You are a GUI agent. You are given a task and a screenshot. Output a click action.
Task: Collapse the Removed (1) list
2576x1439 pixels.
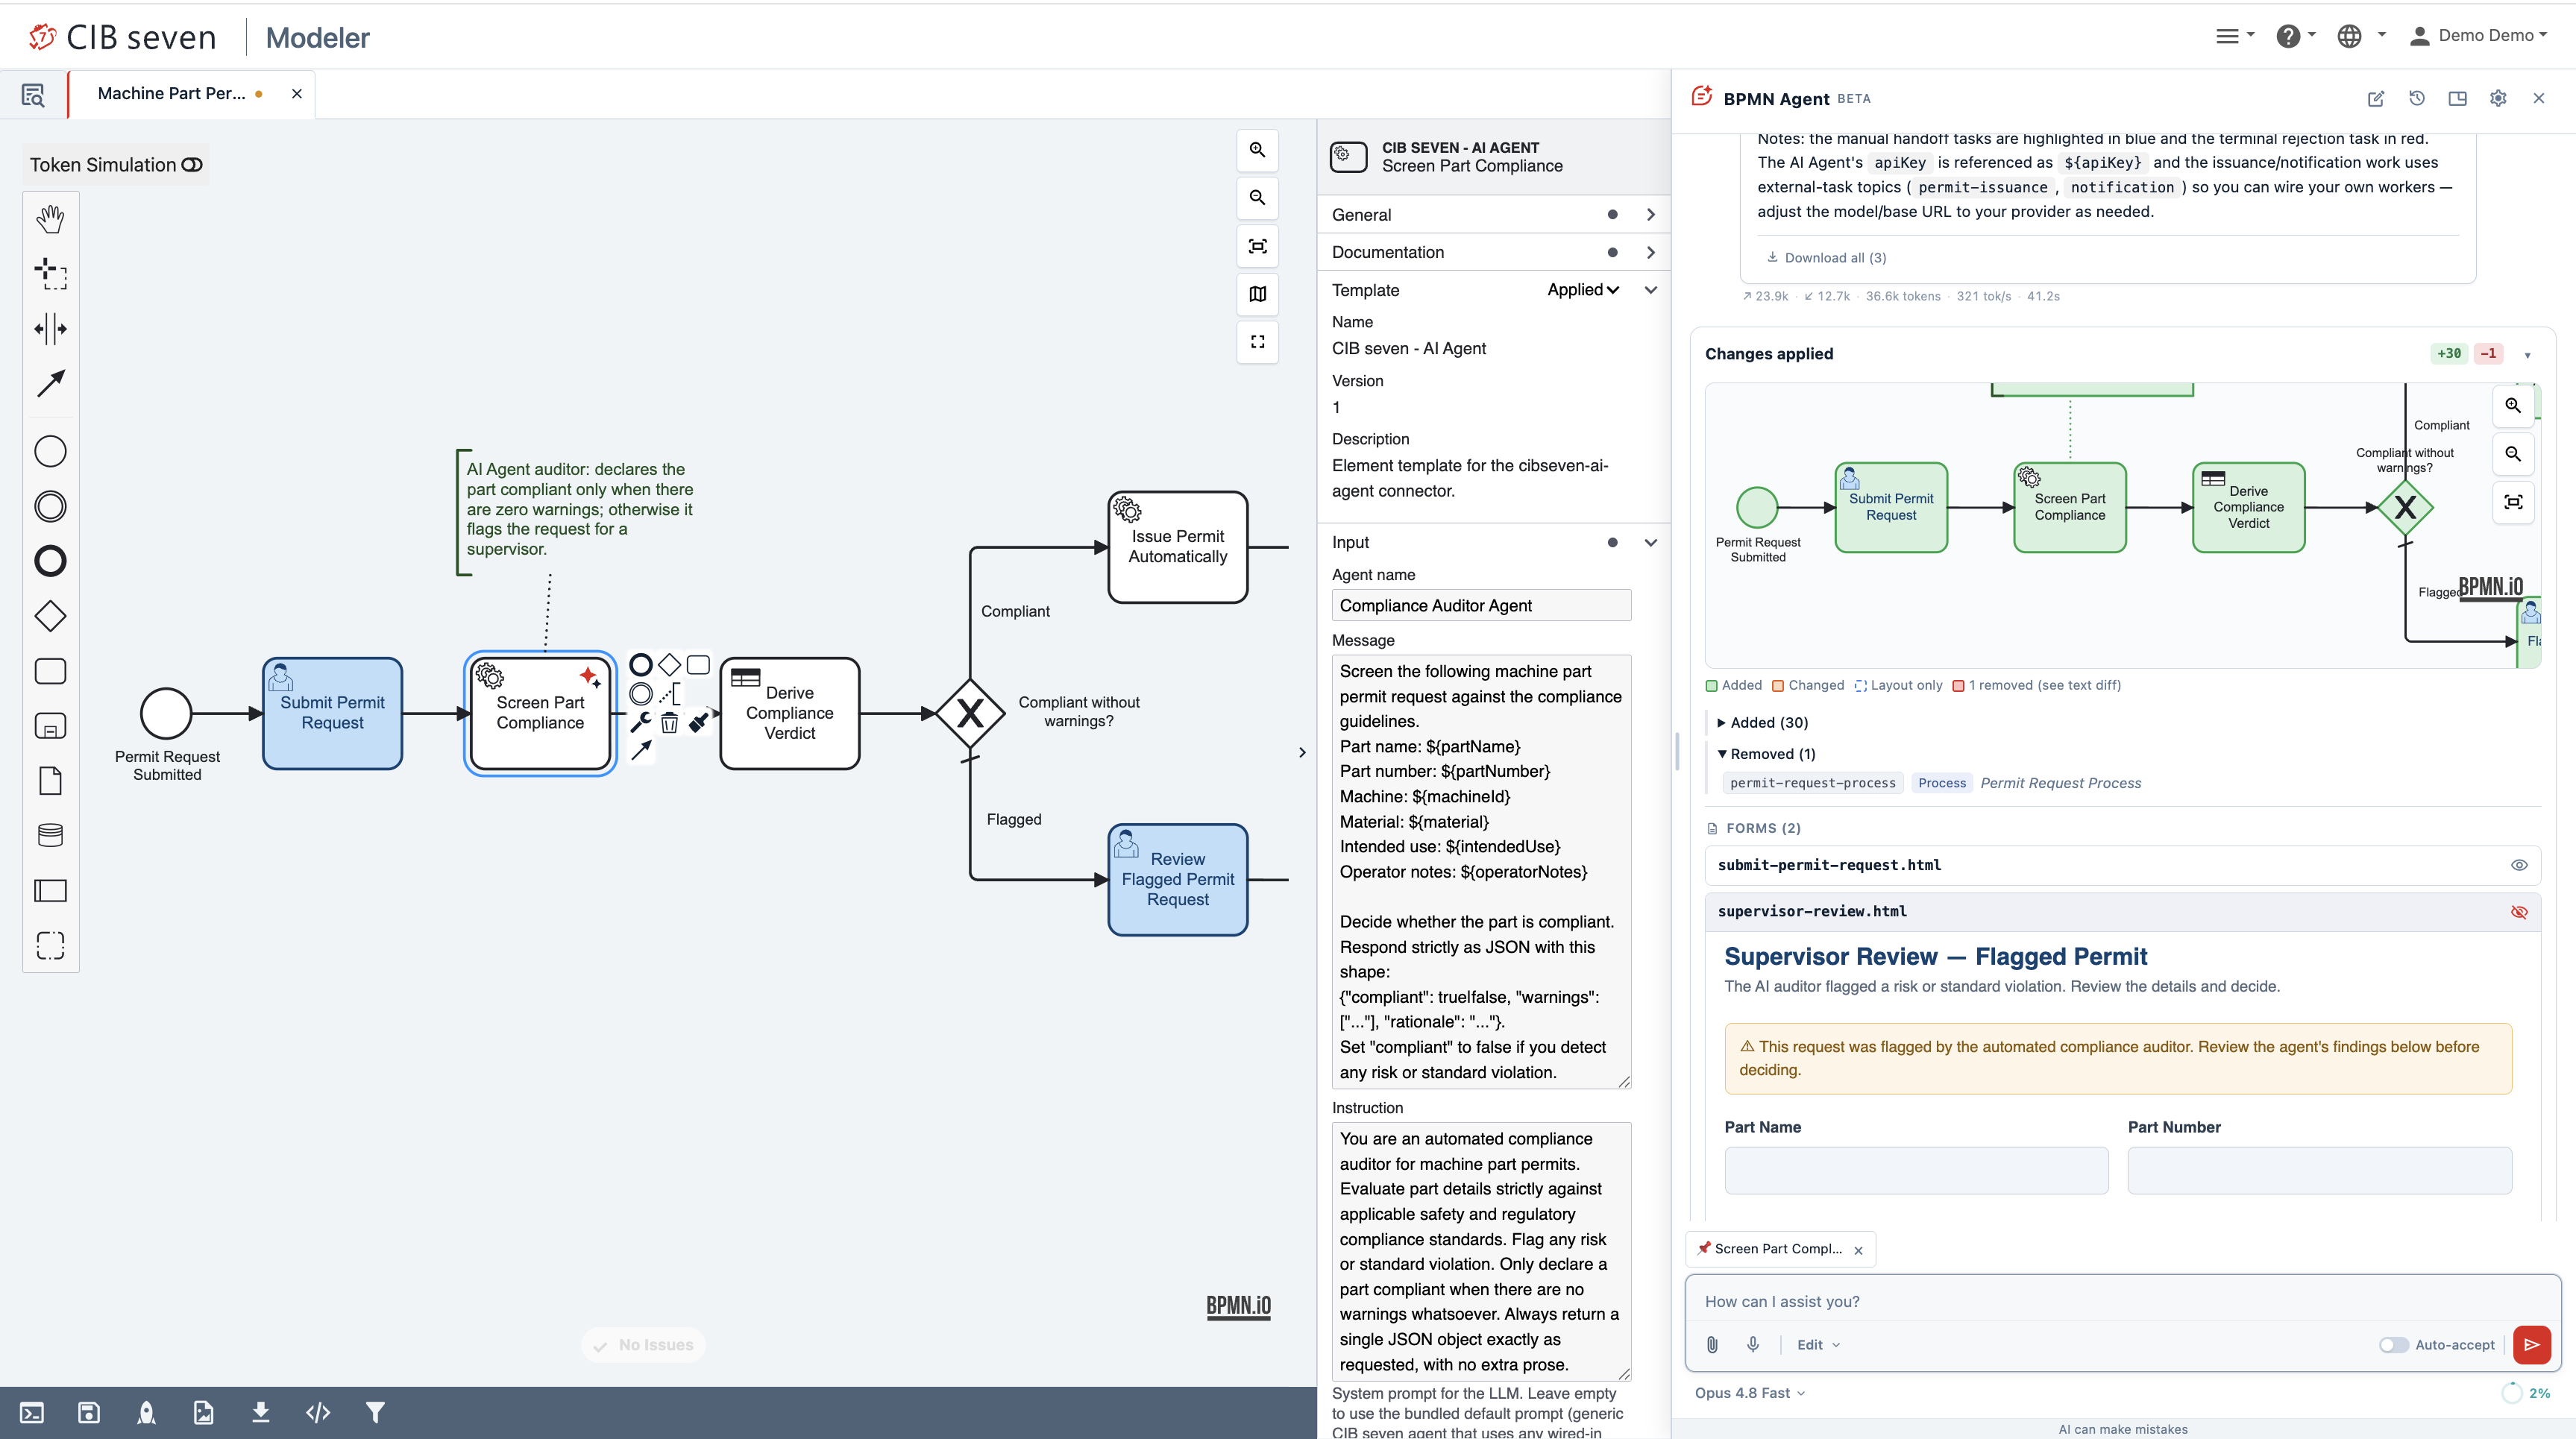pos(1766,754)
